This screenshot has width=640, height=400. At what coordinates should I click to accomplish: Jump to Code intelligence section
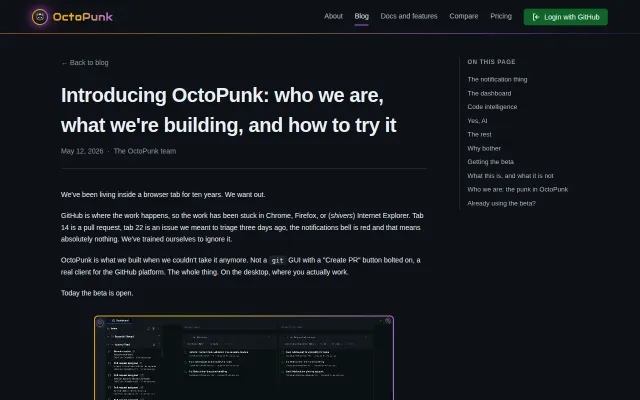[x=492, y=107]
